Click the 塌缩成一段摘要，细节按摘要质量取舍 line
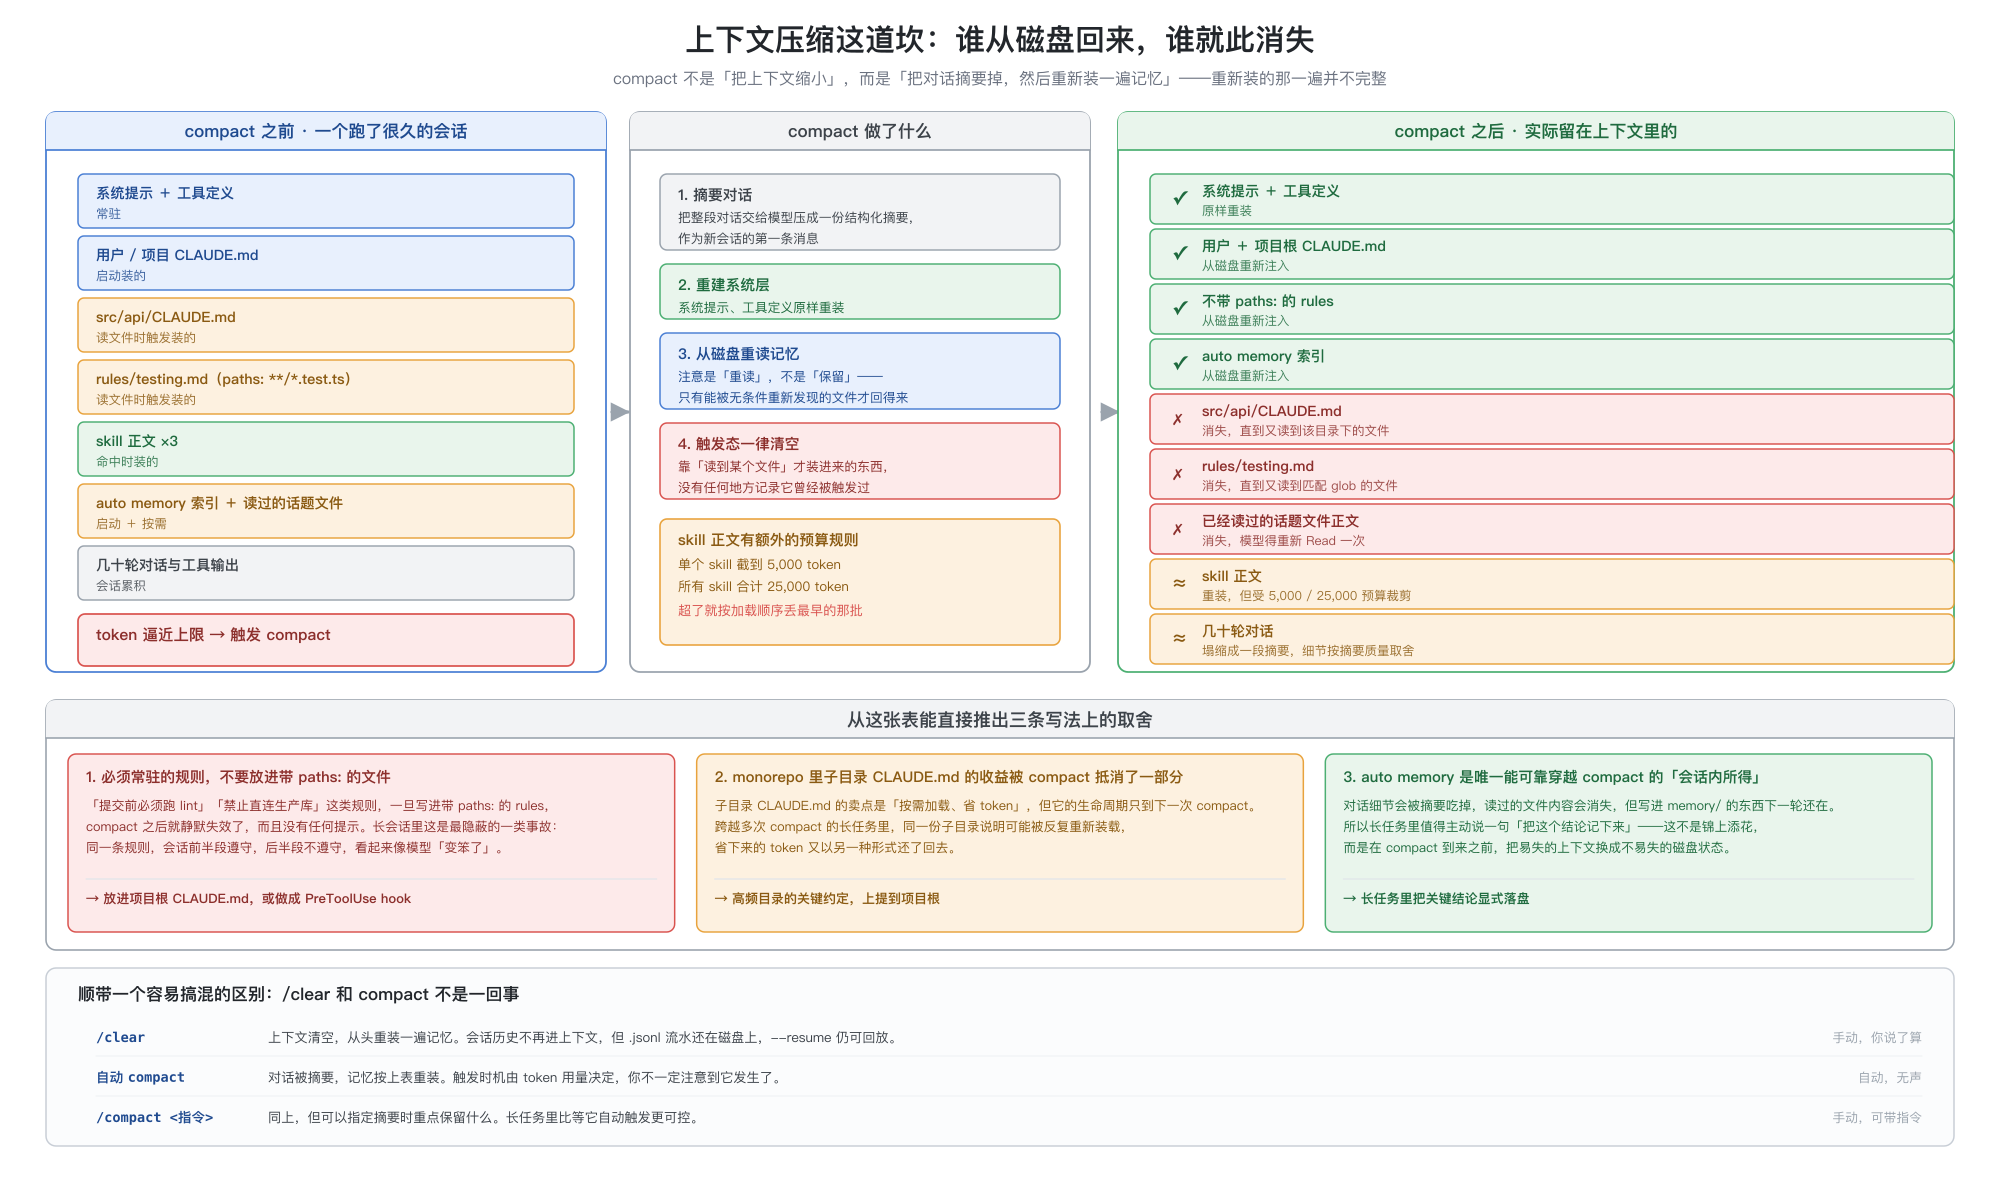 click(x=1308, y=650)
